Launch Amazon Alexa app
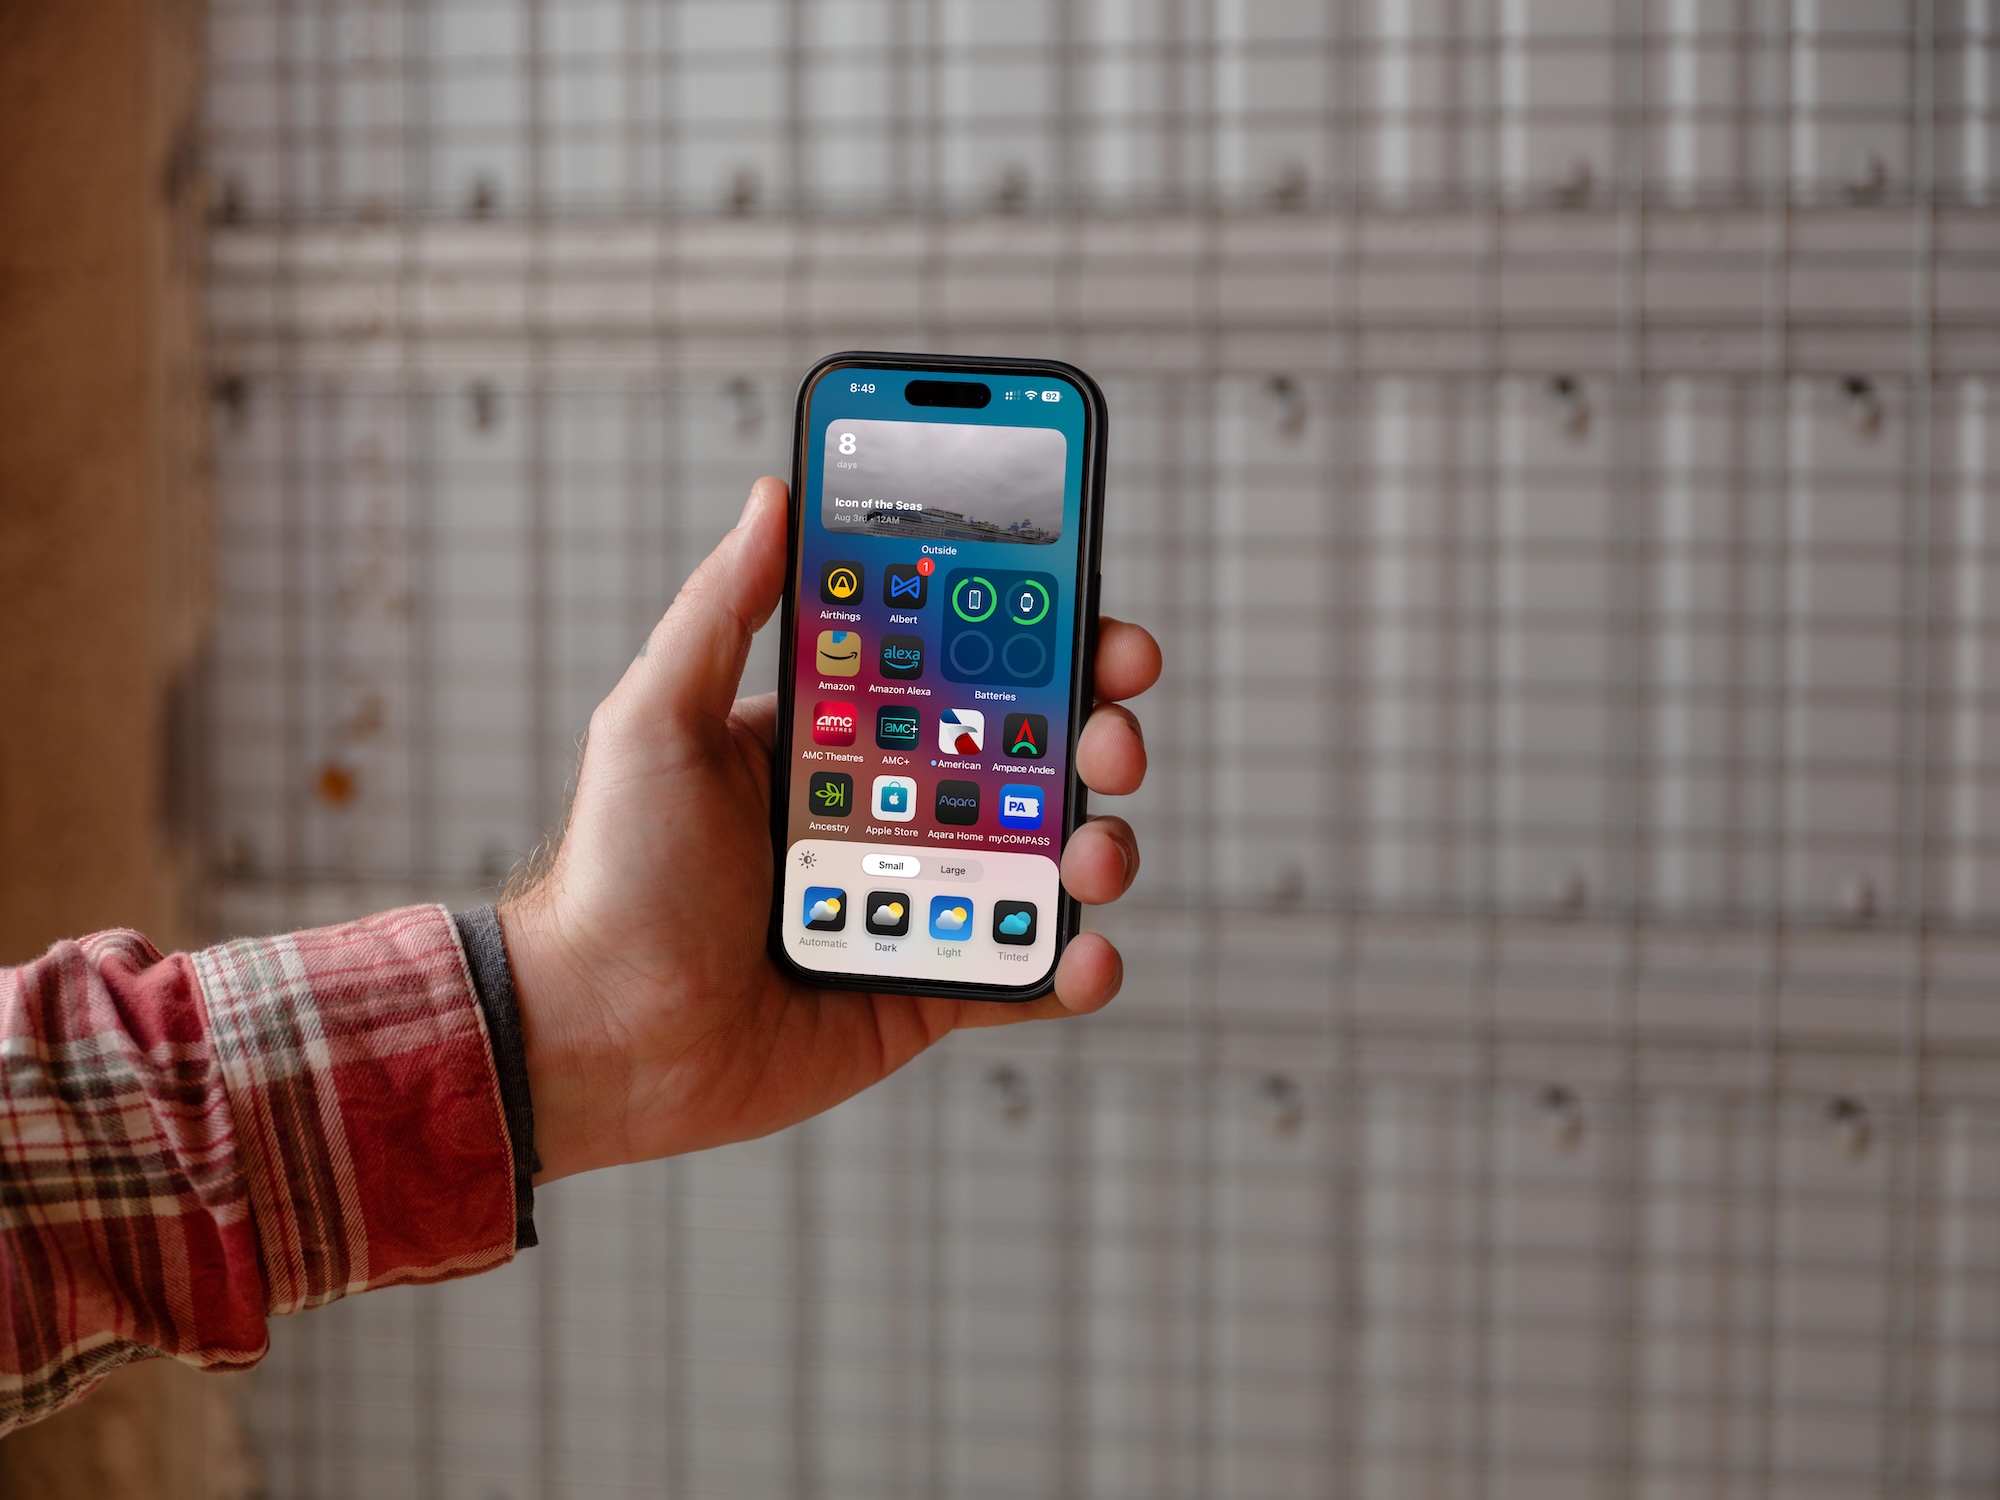 899,663
